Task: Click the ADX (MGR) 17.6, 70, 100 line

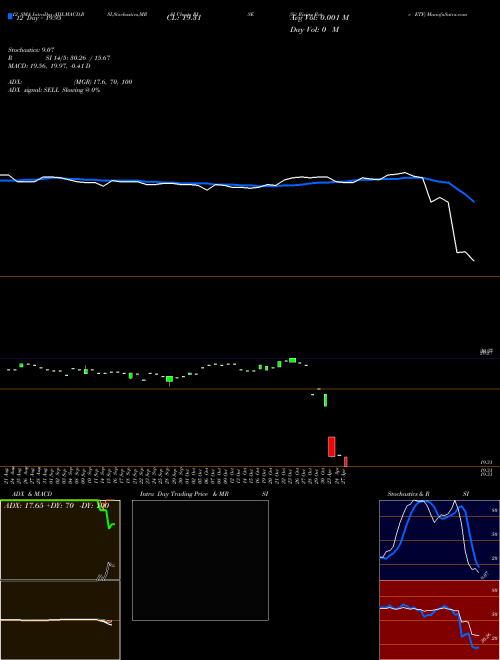Action: click(70, 82)
